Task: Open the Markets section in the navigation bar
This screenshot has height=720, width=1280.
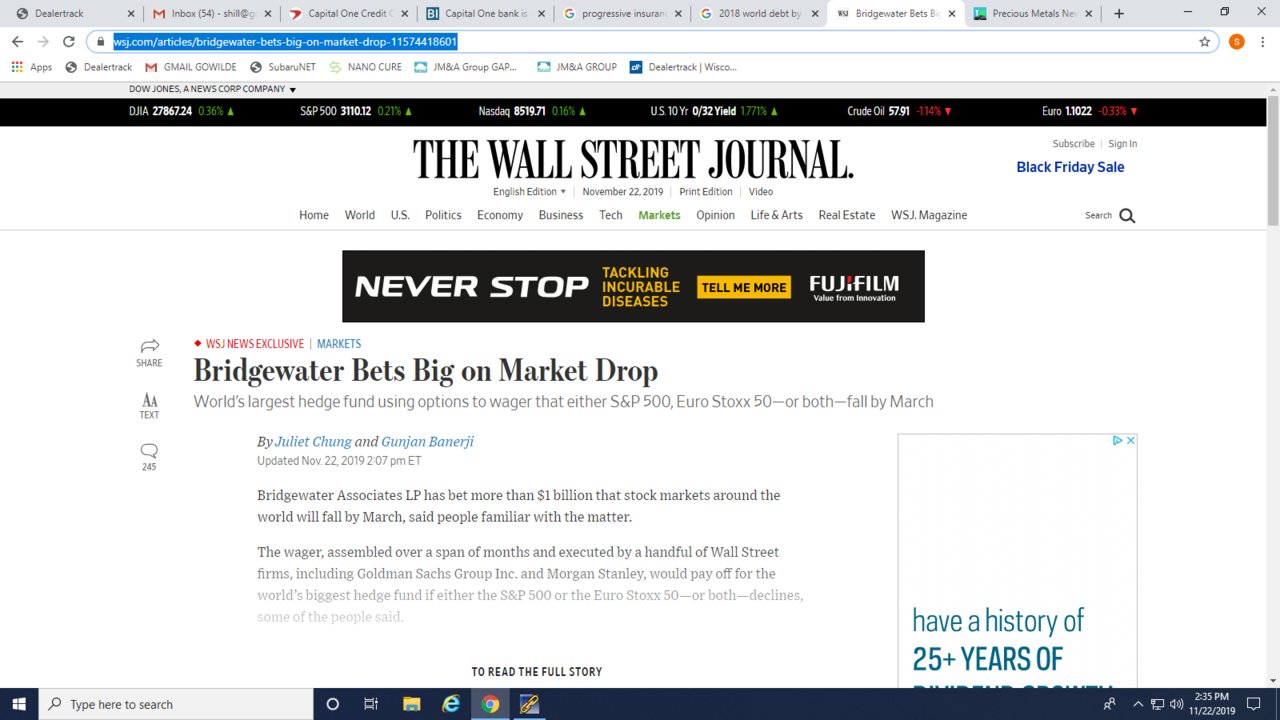Action: [659, 215]
